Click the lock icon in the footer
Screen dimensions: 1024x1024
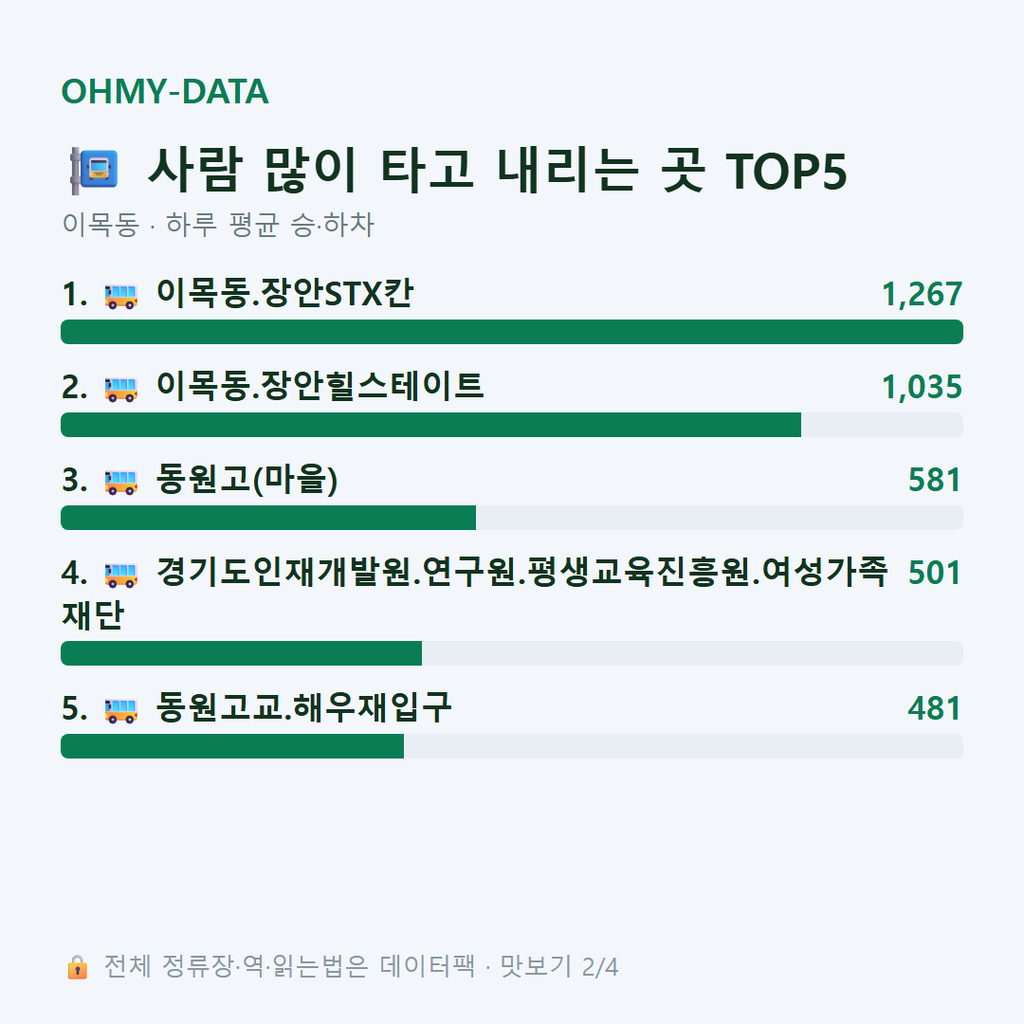pos(77,967)
